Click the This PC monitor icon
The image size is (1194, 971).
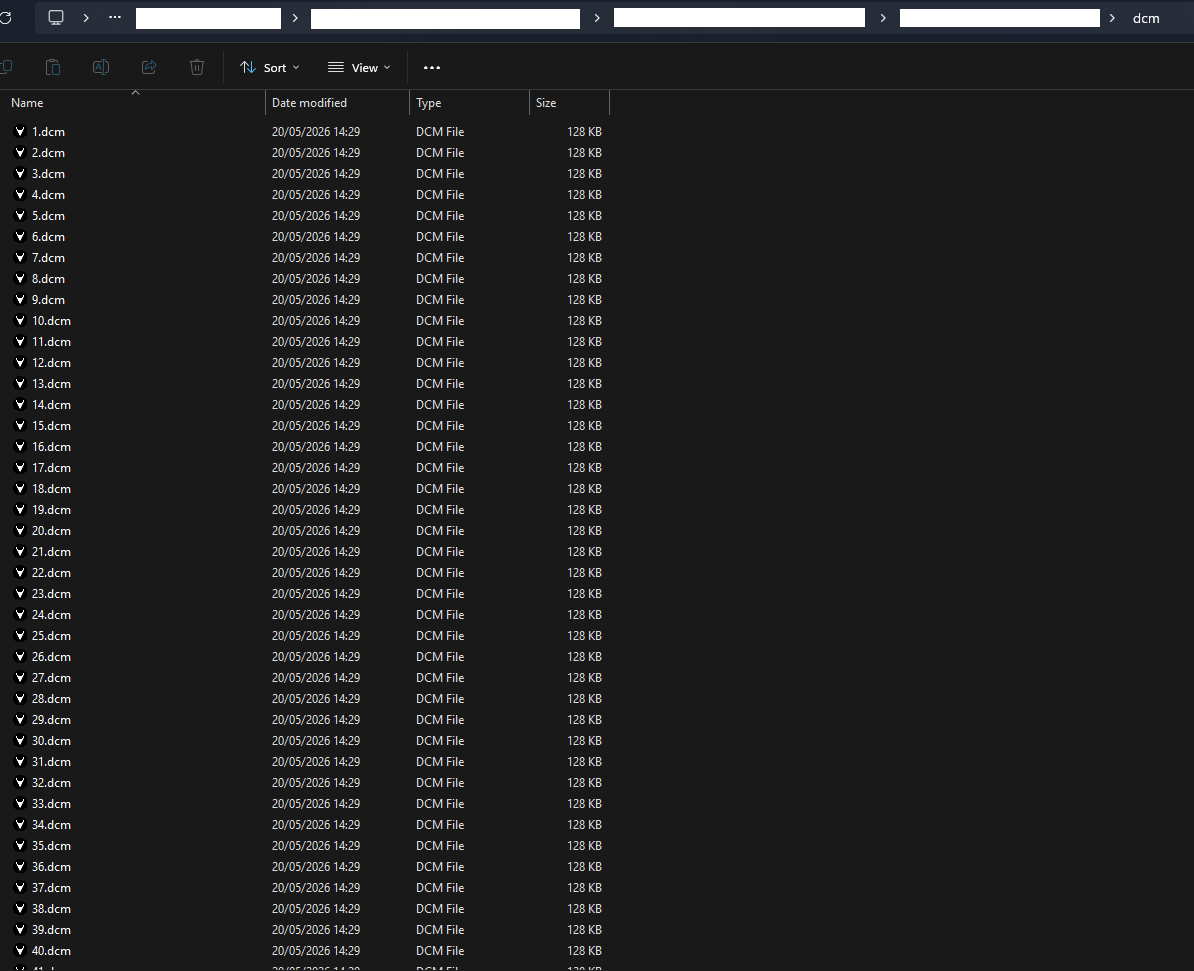coord(56,18)
